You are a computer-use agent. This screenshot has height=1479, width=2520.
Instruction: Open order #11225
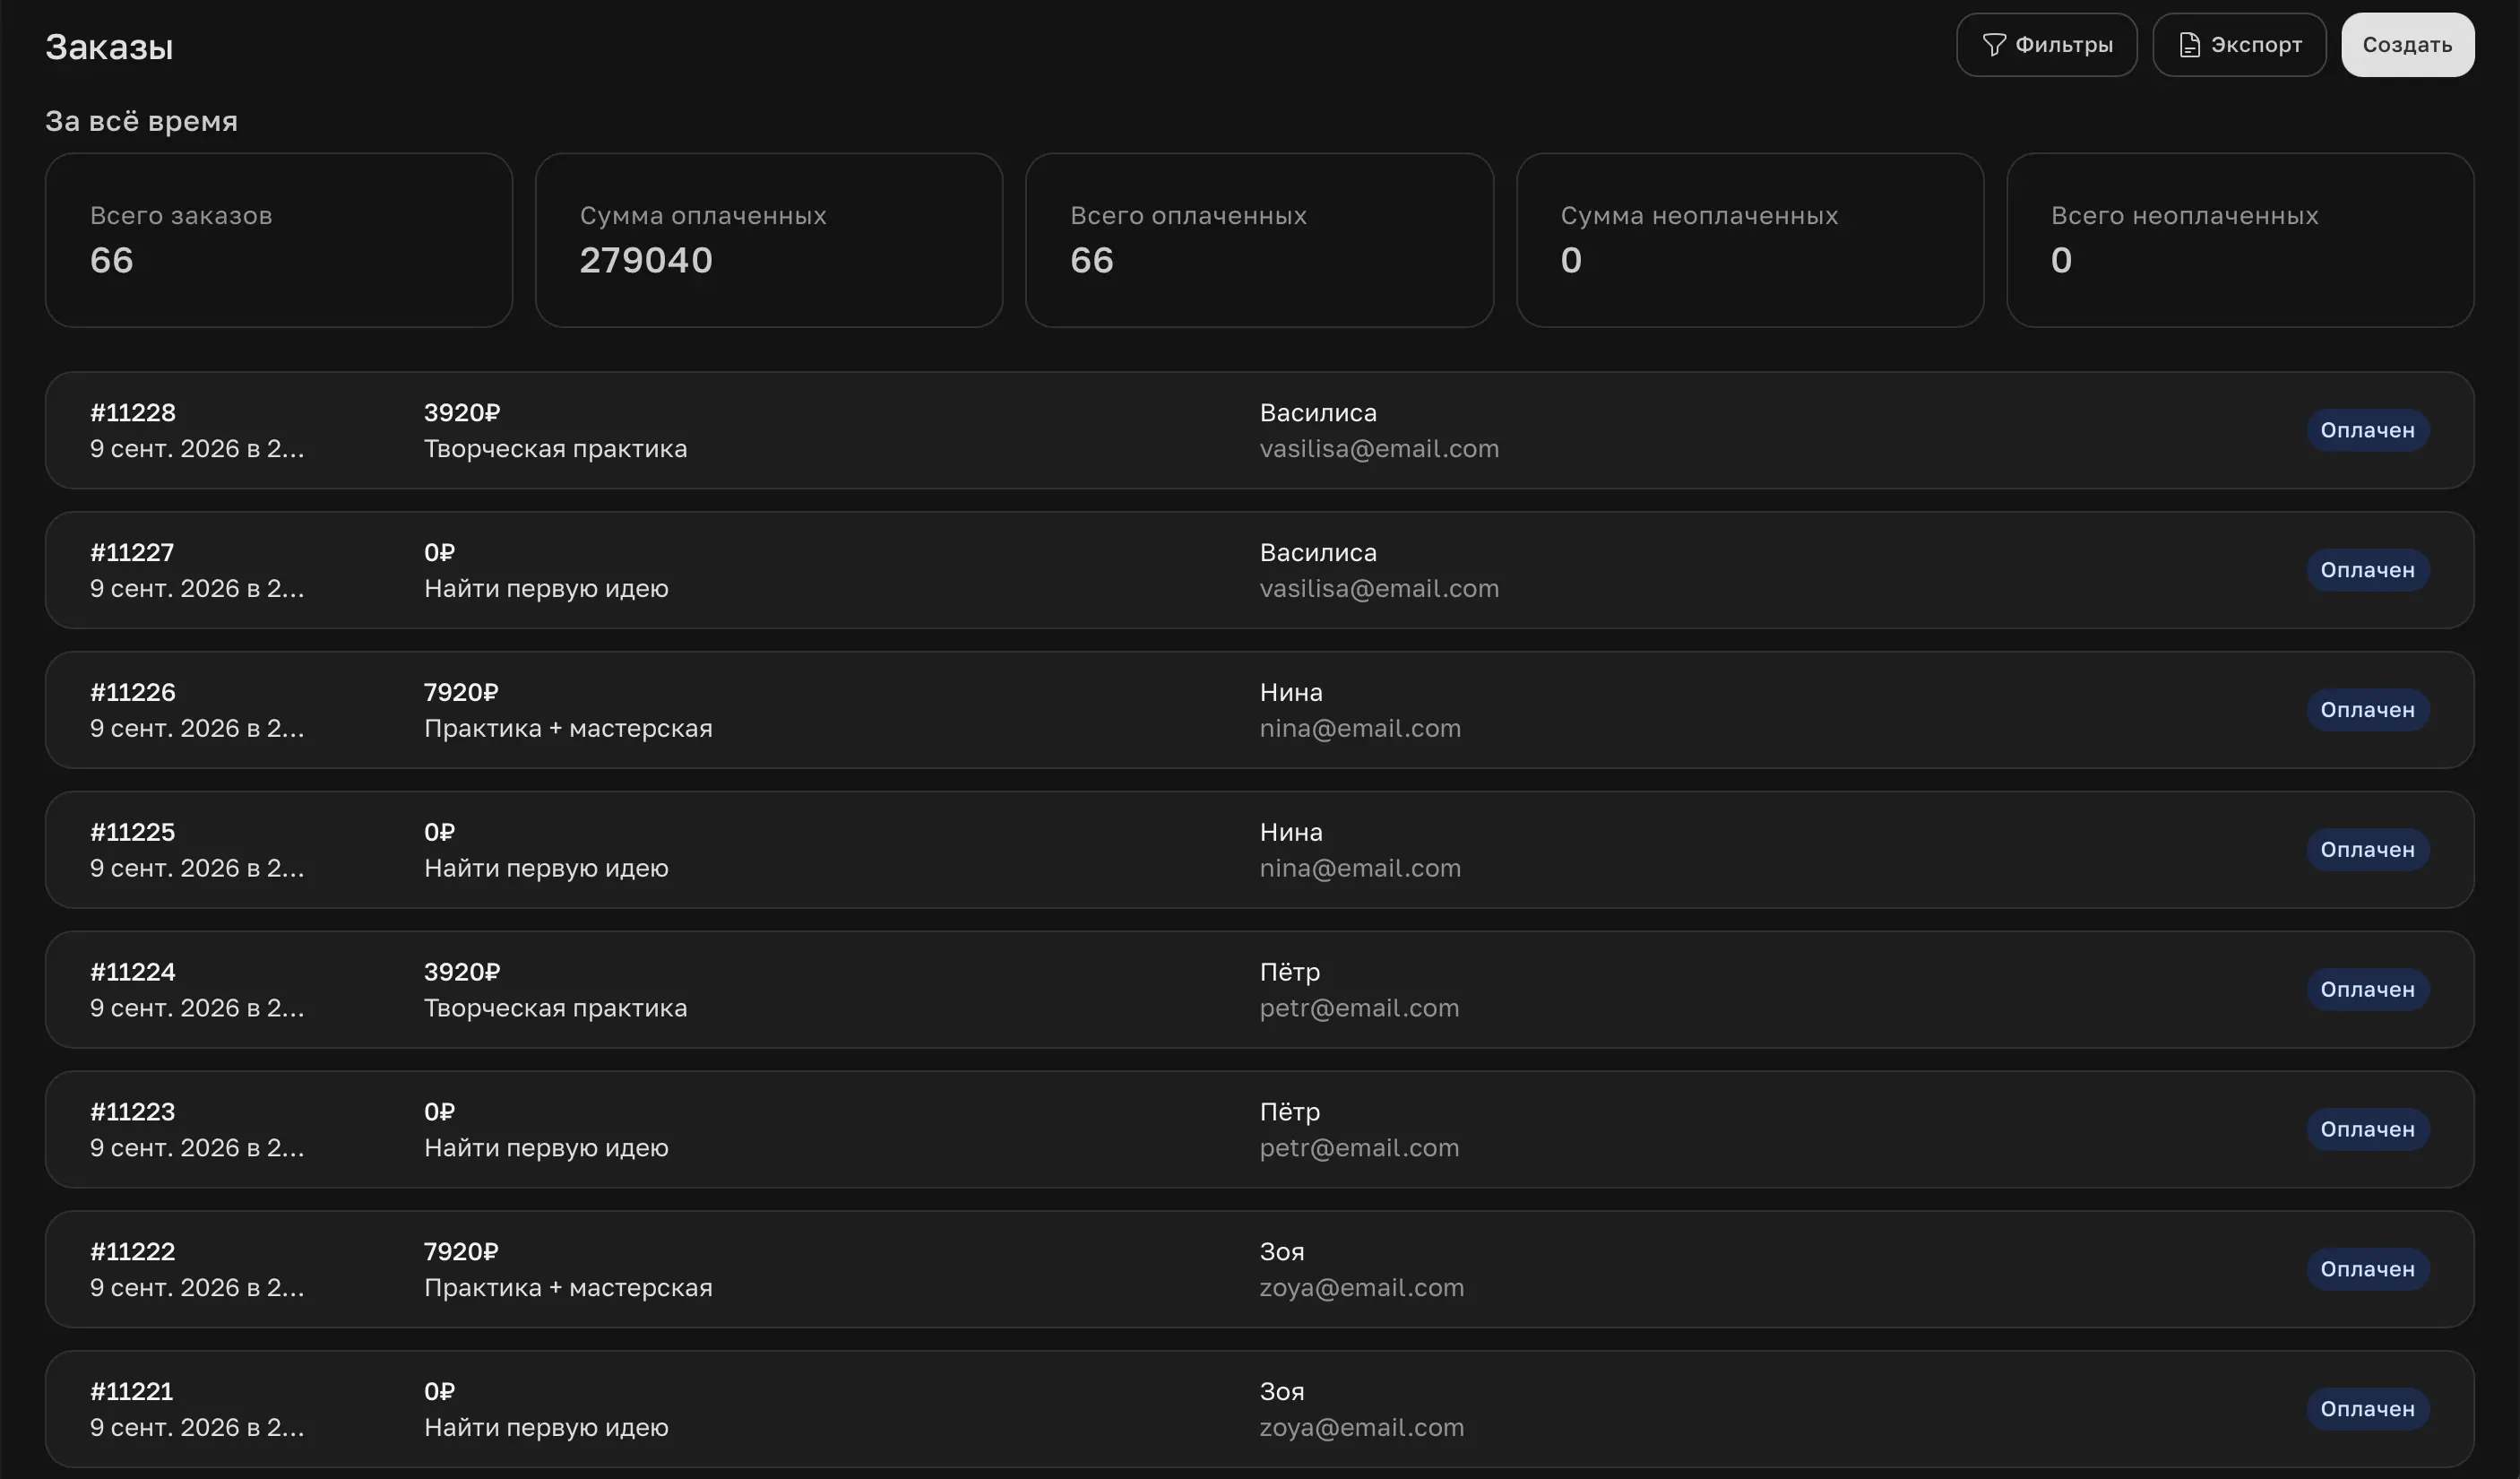pyautogui.click(x=1259, y=850)
